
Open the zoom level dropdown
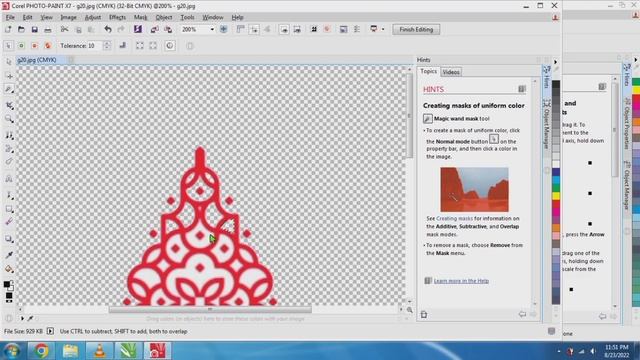click(212, 29)
